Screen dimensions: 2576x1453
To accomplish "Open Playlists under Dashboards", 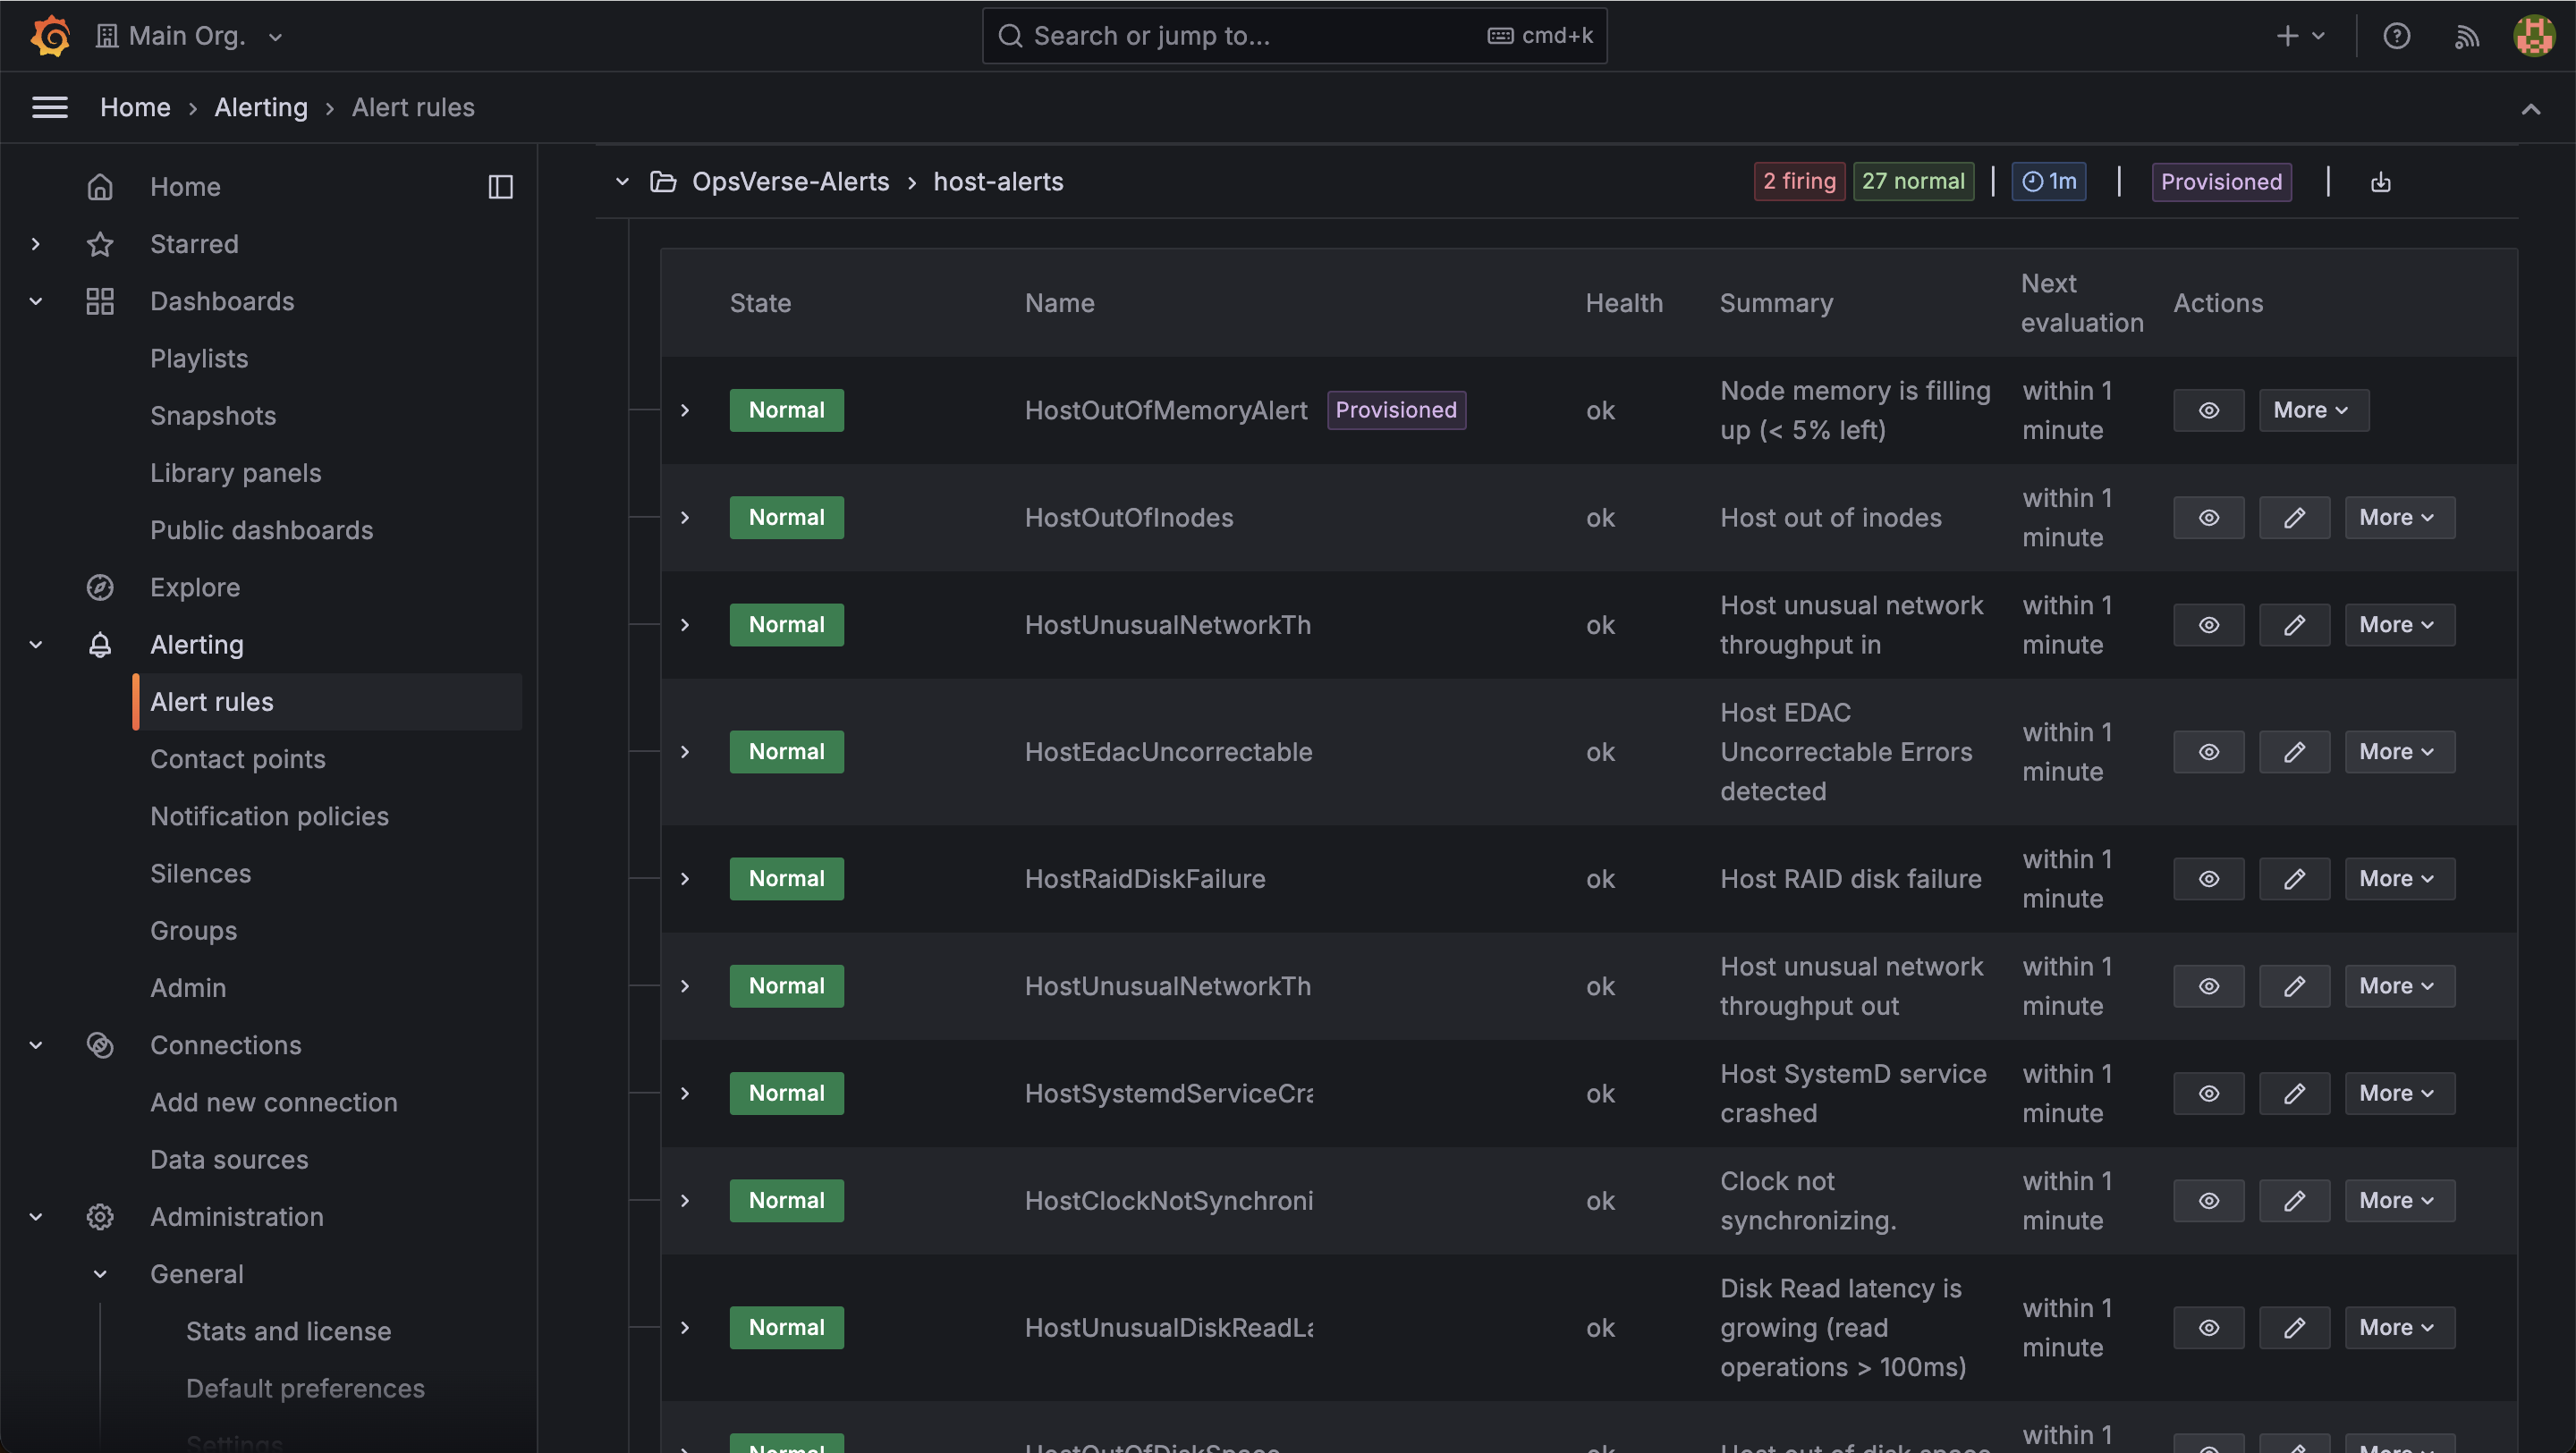I will pos(199,359).
